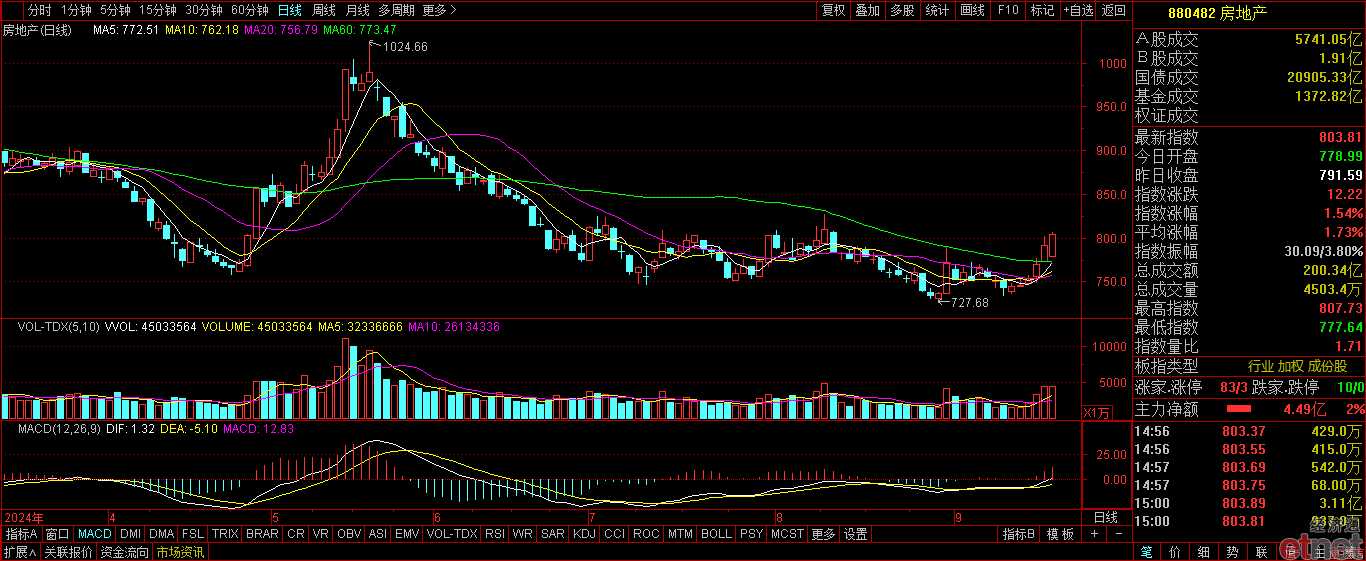Select the BRAR indicator tab
Viewport: 1366px width, 561px height.
click(262, 534)
